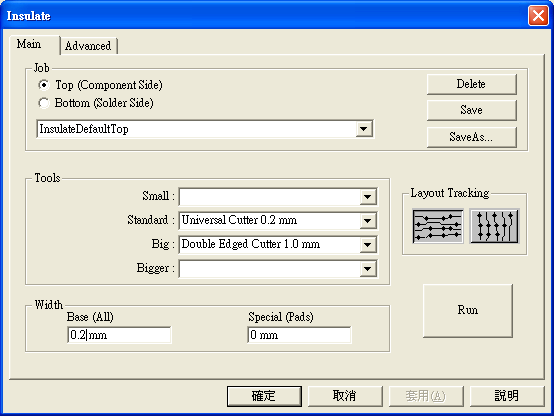Viewport: 554px width, 416px height.
Task: Click the SaveAs... button
Action: [471, 137]
